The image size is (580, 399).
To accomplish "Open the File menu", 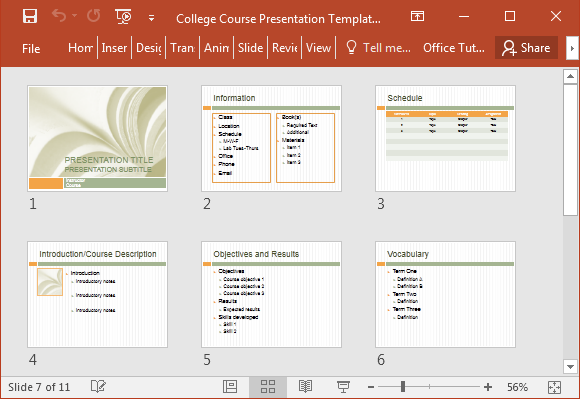I will coord(31,48).
